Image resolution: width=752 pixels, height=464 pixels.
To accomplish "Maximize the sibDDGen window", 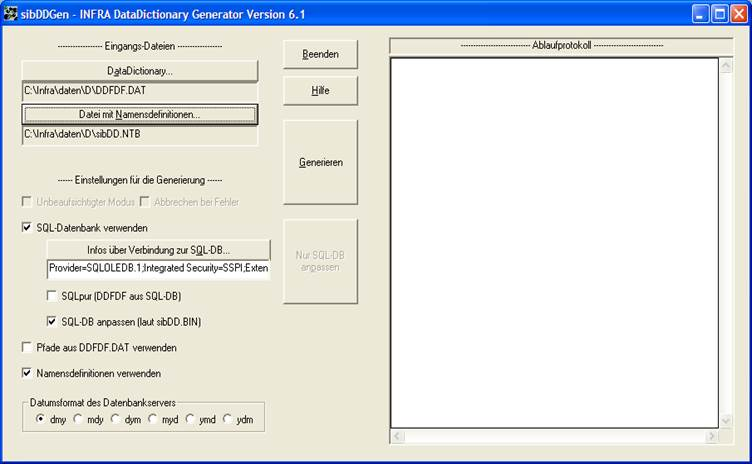I will [719, 15].
